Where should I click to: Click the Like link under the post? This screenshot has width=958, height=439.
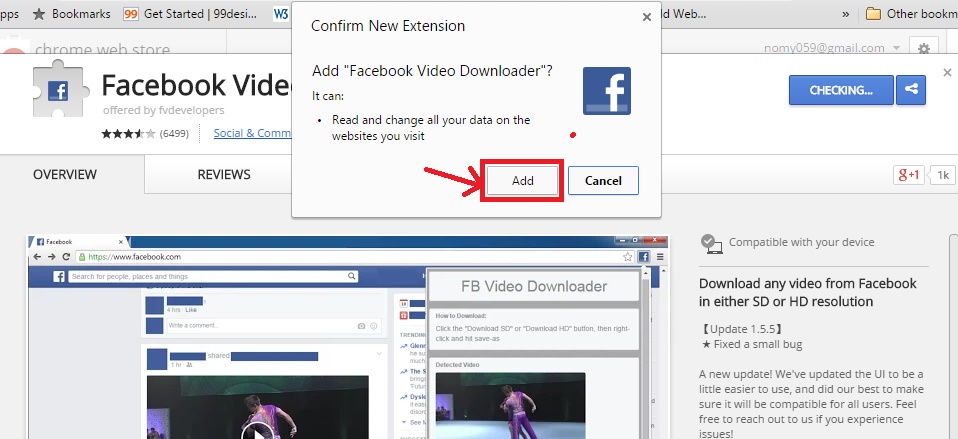point(191,310)
